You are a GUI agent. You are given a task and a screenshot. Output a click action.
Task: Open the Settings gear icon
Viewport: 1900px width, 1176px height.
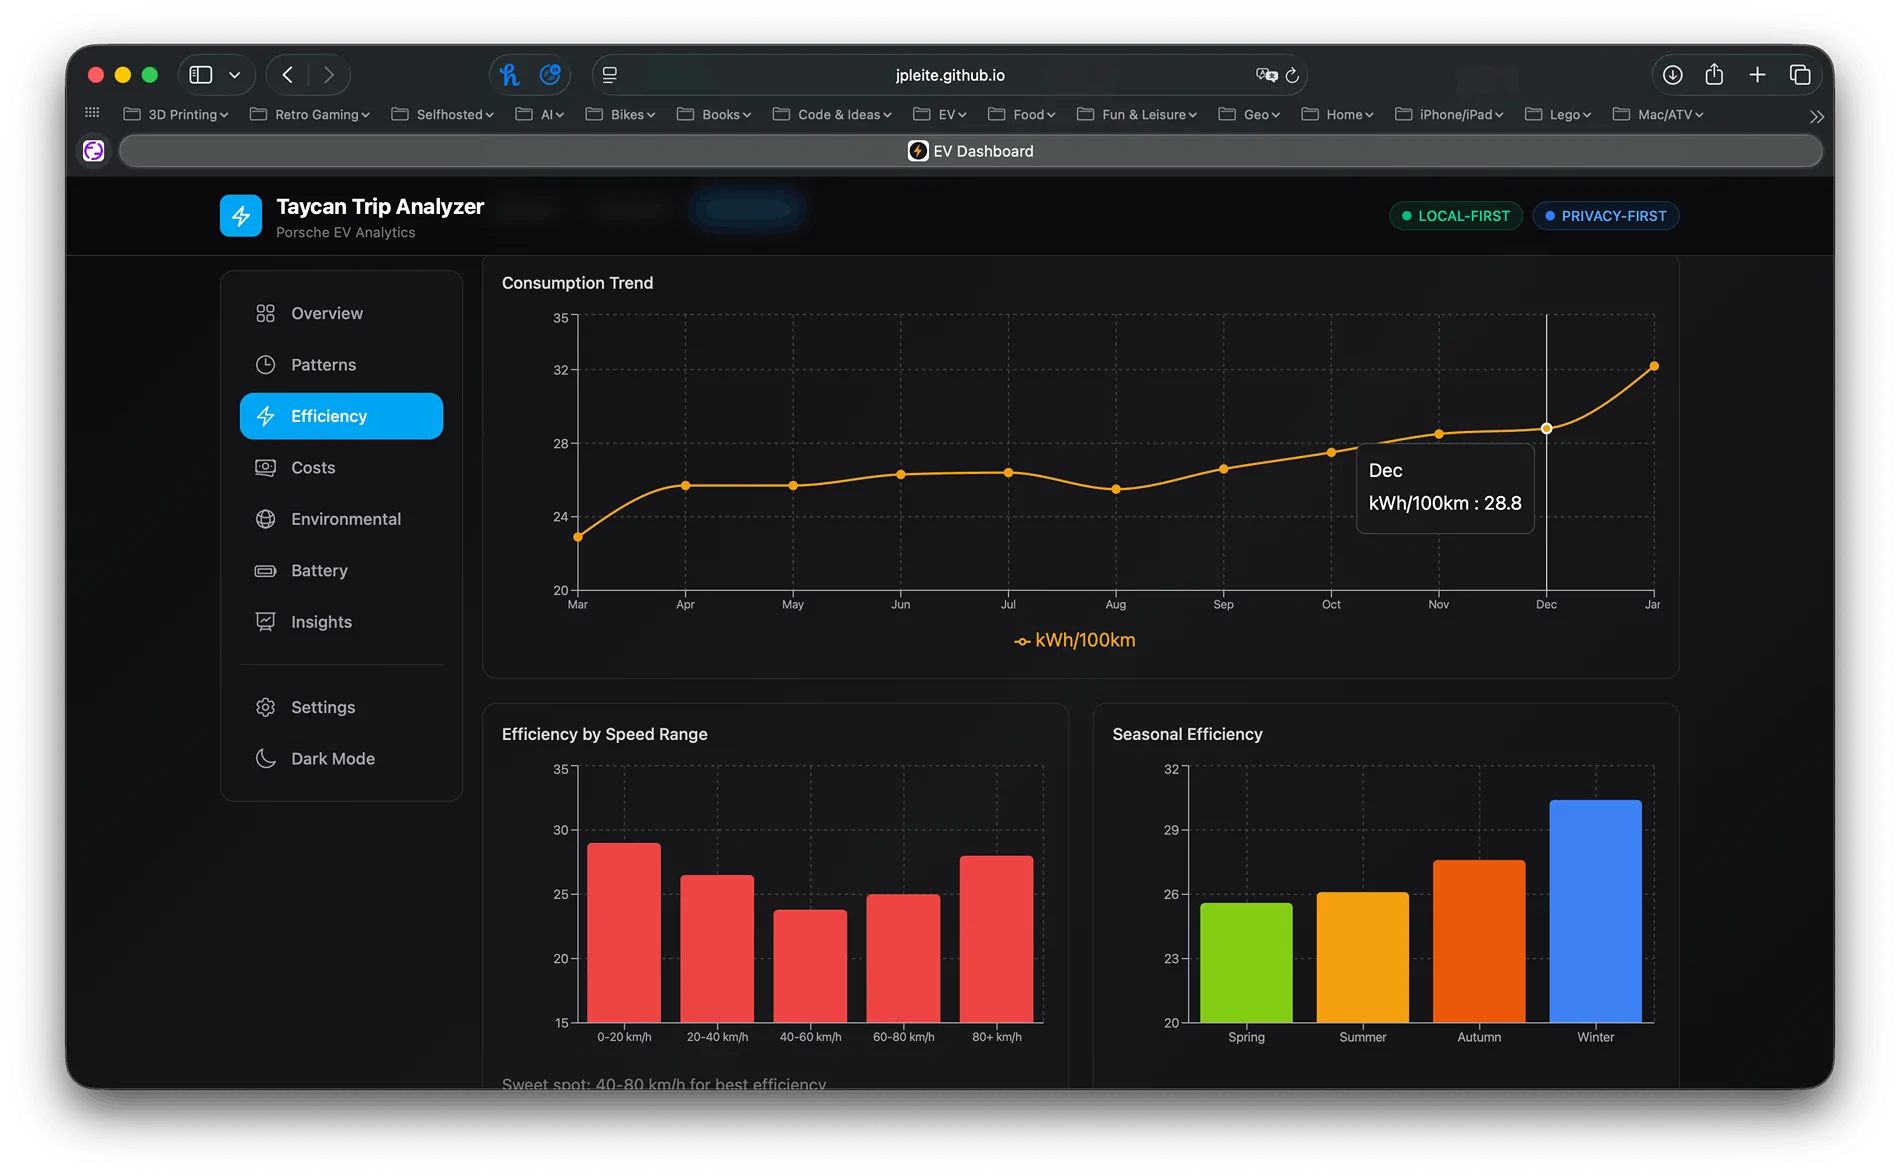point(265,707)
